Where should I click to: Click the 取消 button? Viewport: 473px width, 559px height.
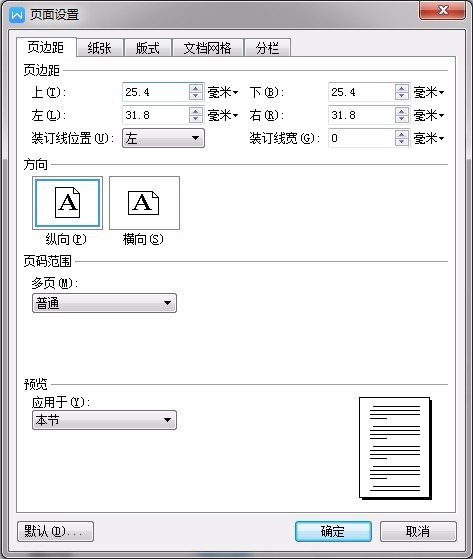pyautogui.click(x=418, y=532)
